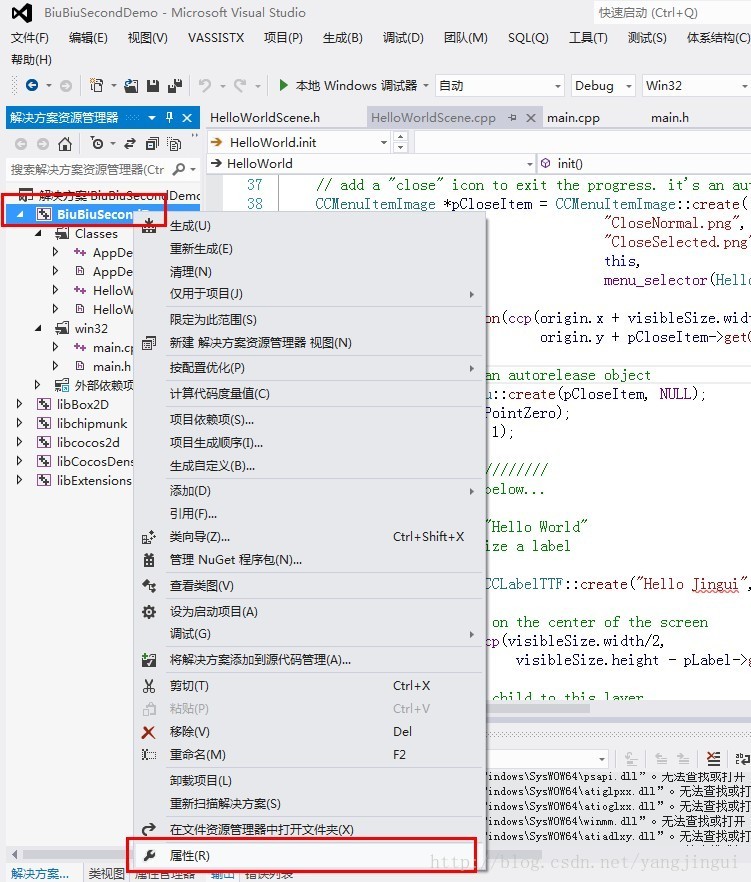Select 属性(R) at menu bottom
This screenshot has width=751, height=882.
[309, 856]
